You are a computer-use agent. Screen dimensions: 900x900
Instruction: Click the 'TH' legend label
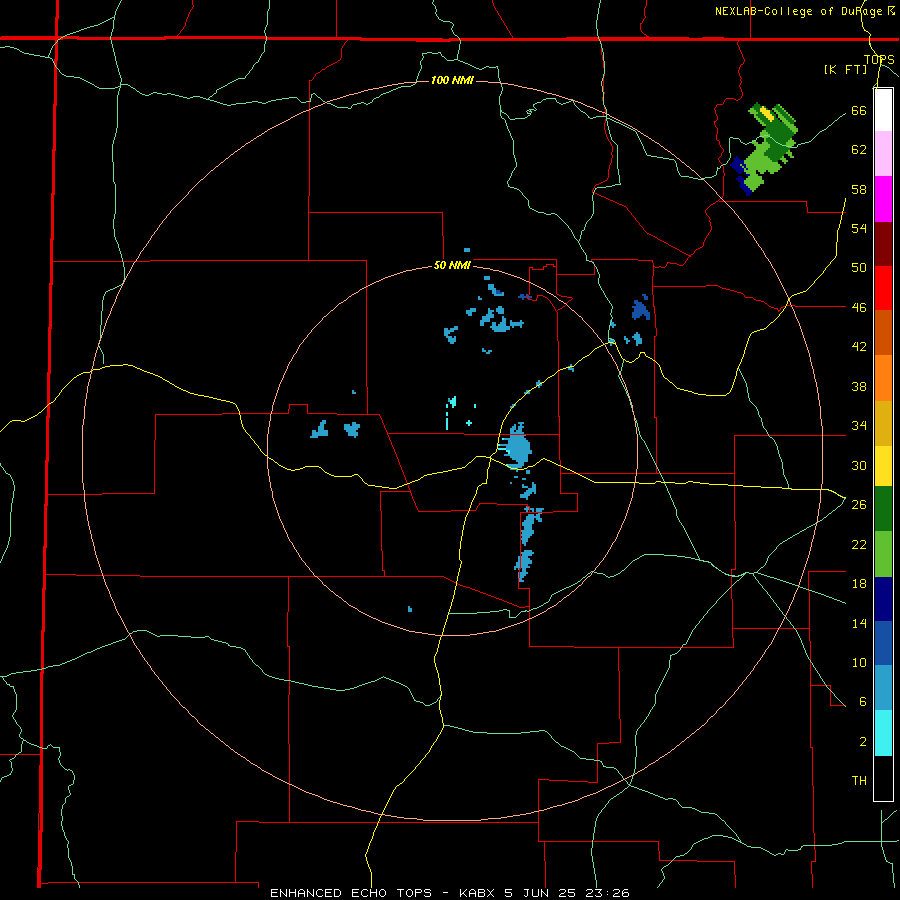tap(859, 781)
